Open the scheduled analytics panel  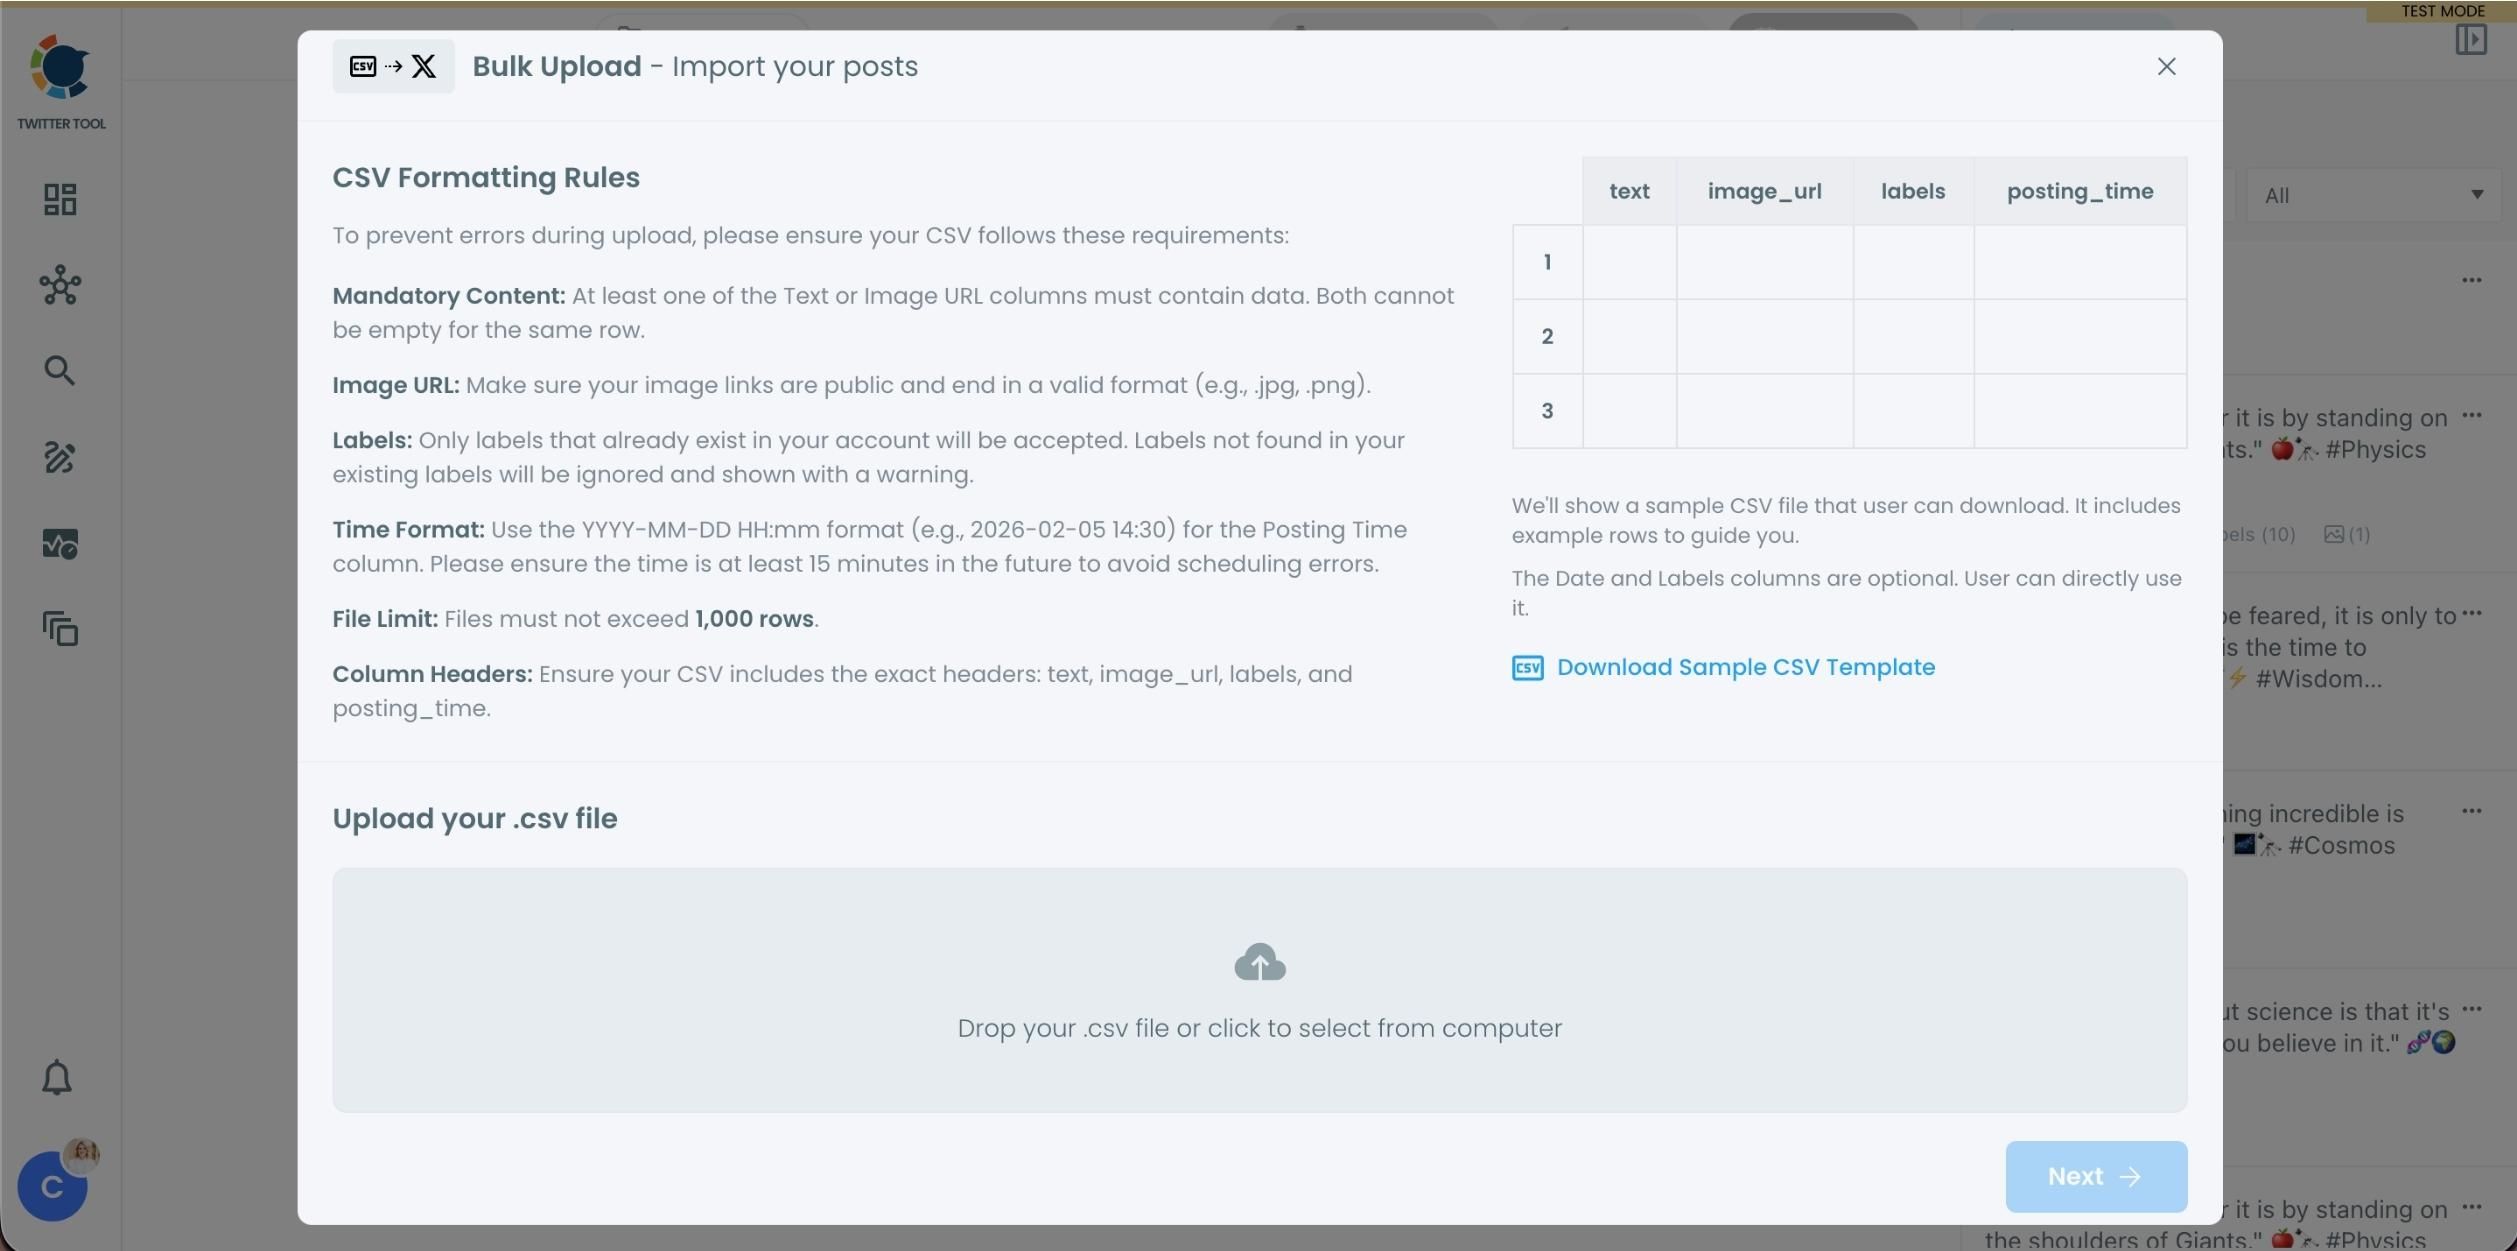pyautogui.click(x=59, y=543)
